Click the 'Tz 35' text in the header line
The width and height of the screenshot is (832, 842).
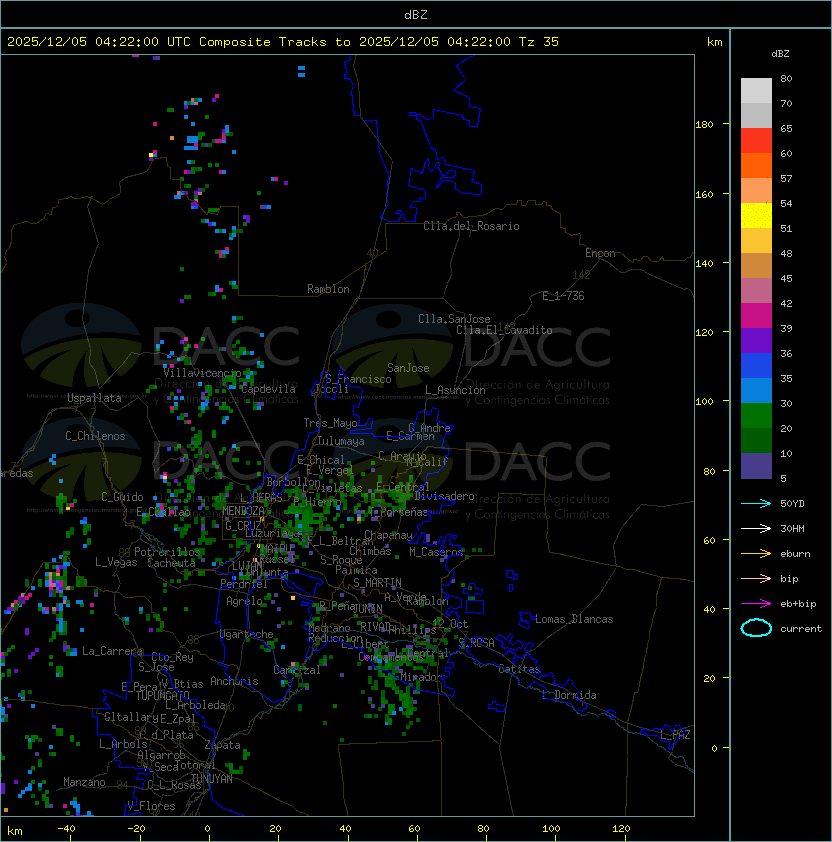[539, 42]
